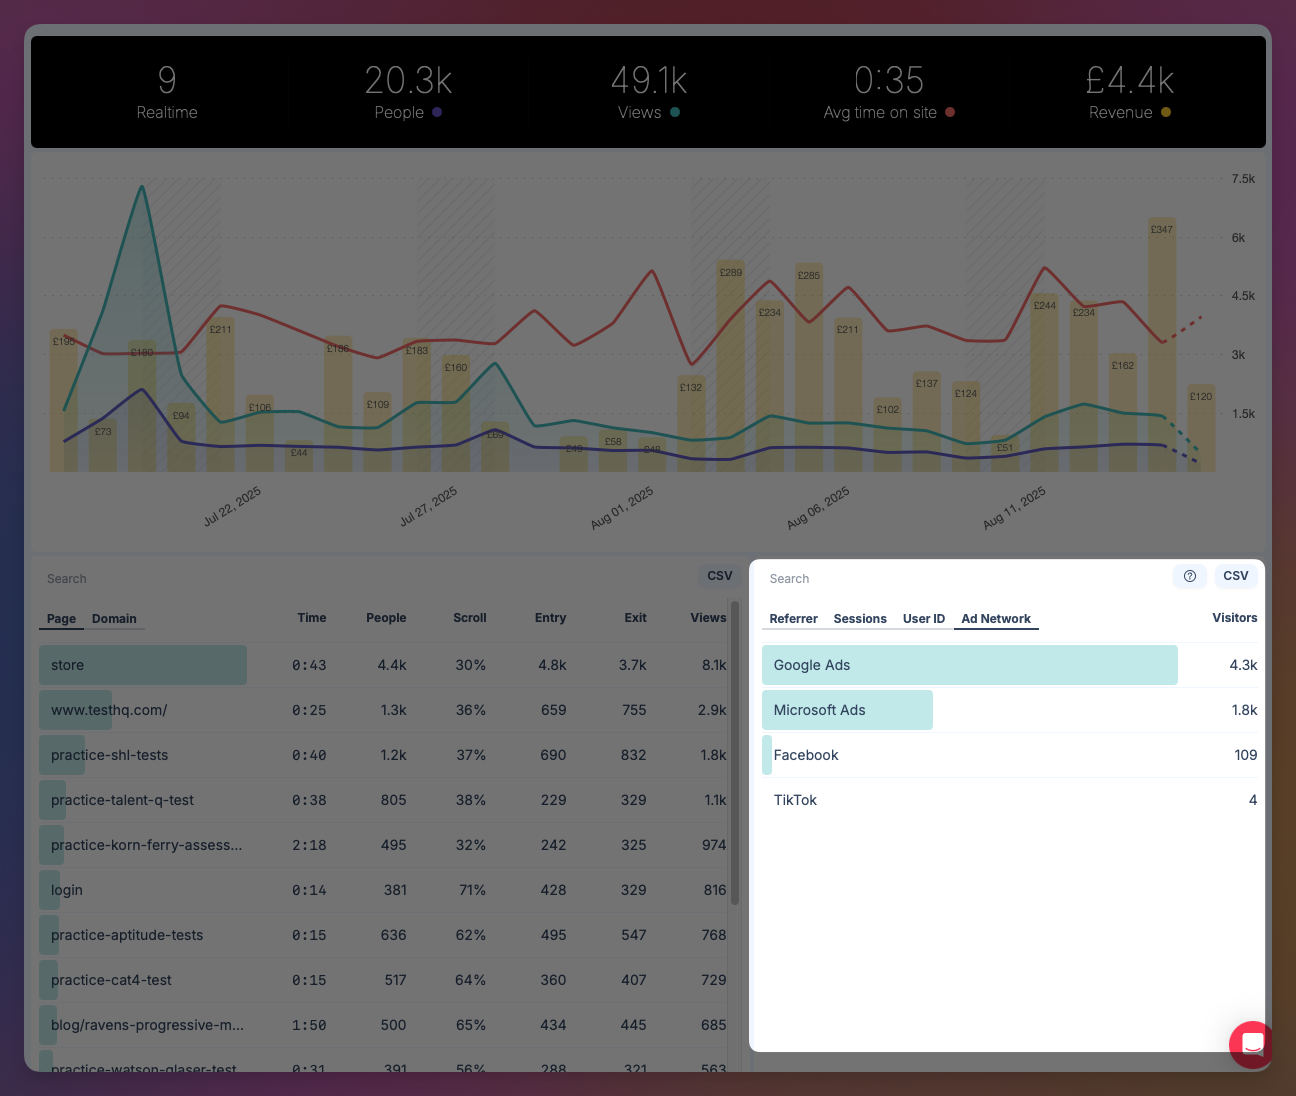Open the Referrer tab
The width and height of the screenshot is (1296, 1096).
tap(793, 618)
